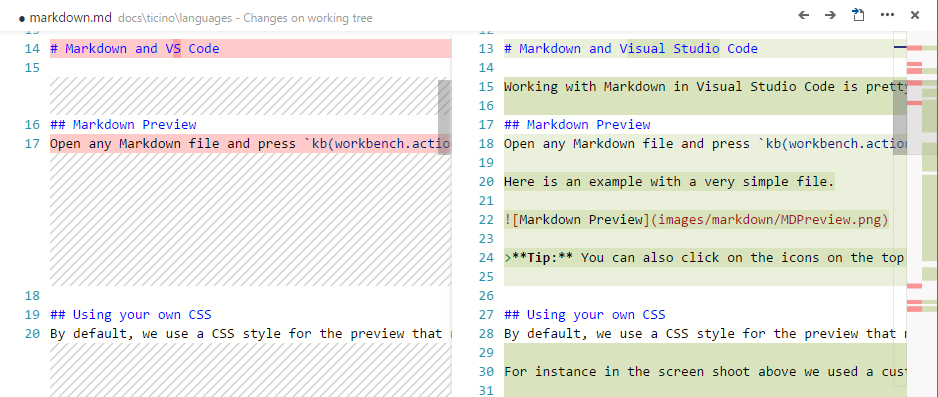Click line 15 'Working with Markdown in Visual Studio Code' text
This screenshot has width=938, height=397.
pyautogui.click(x=706, y=87)
